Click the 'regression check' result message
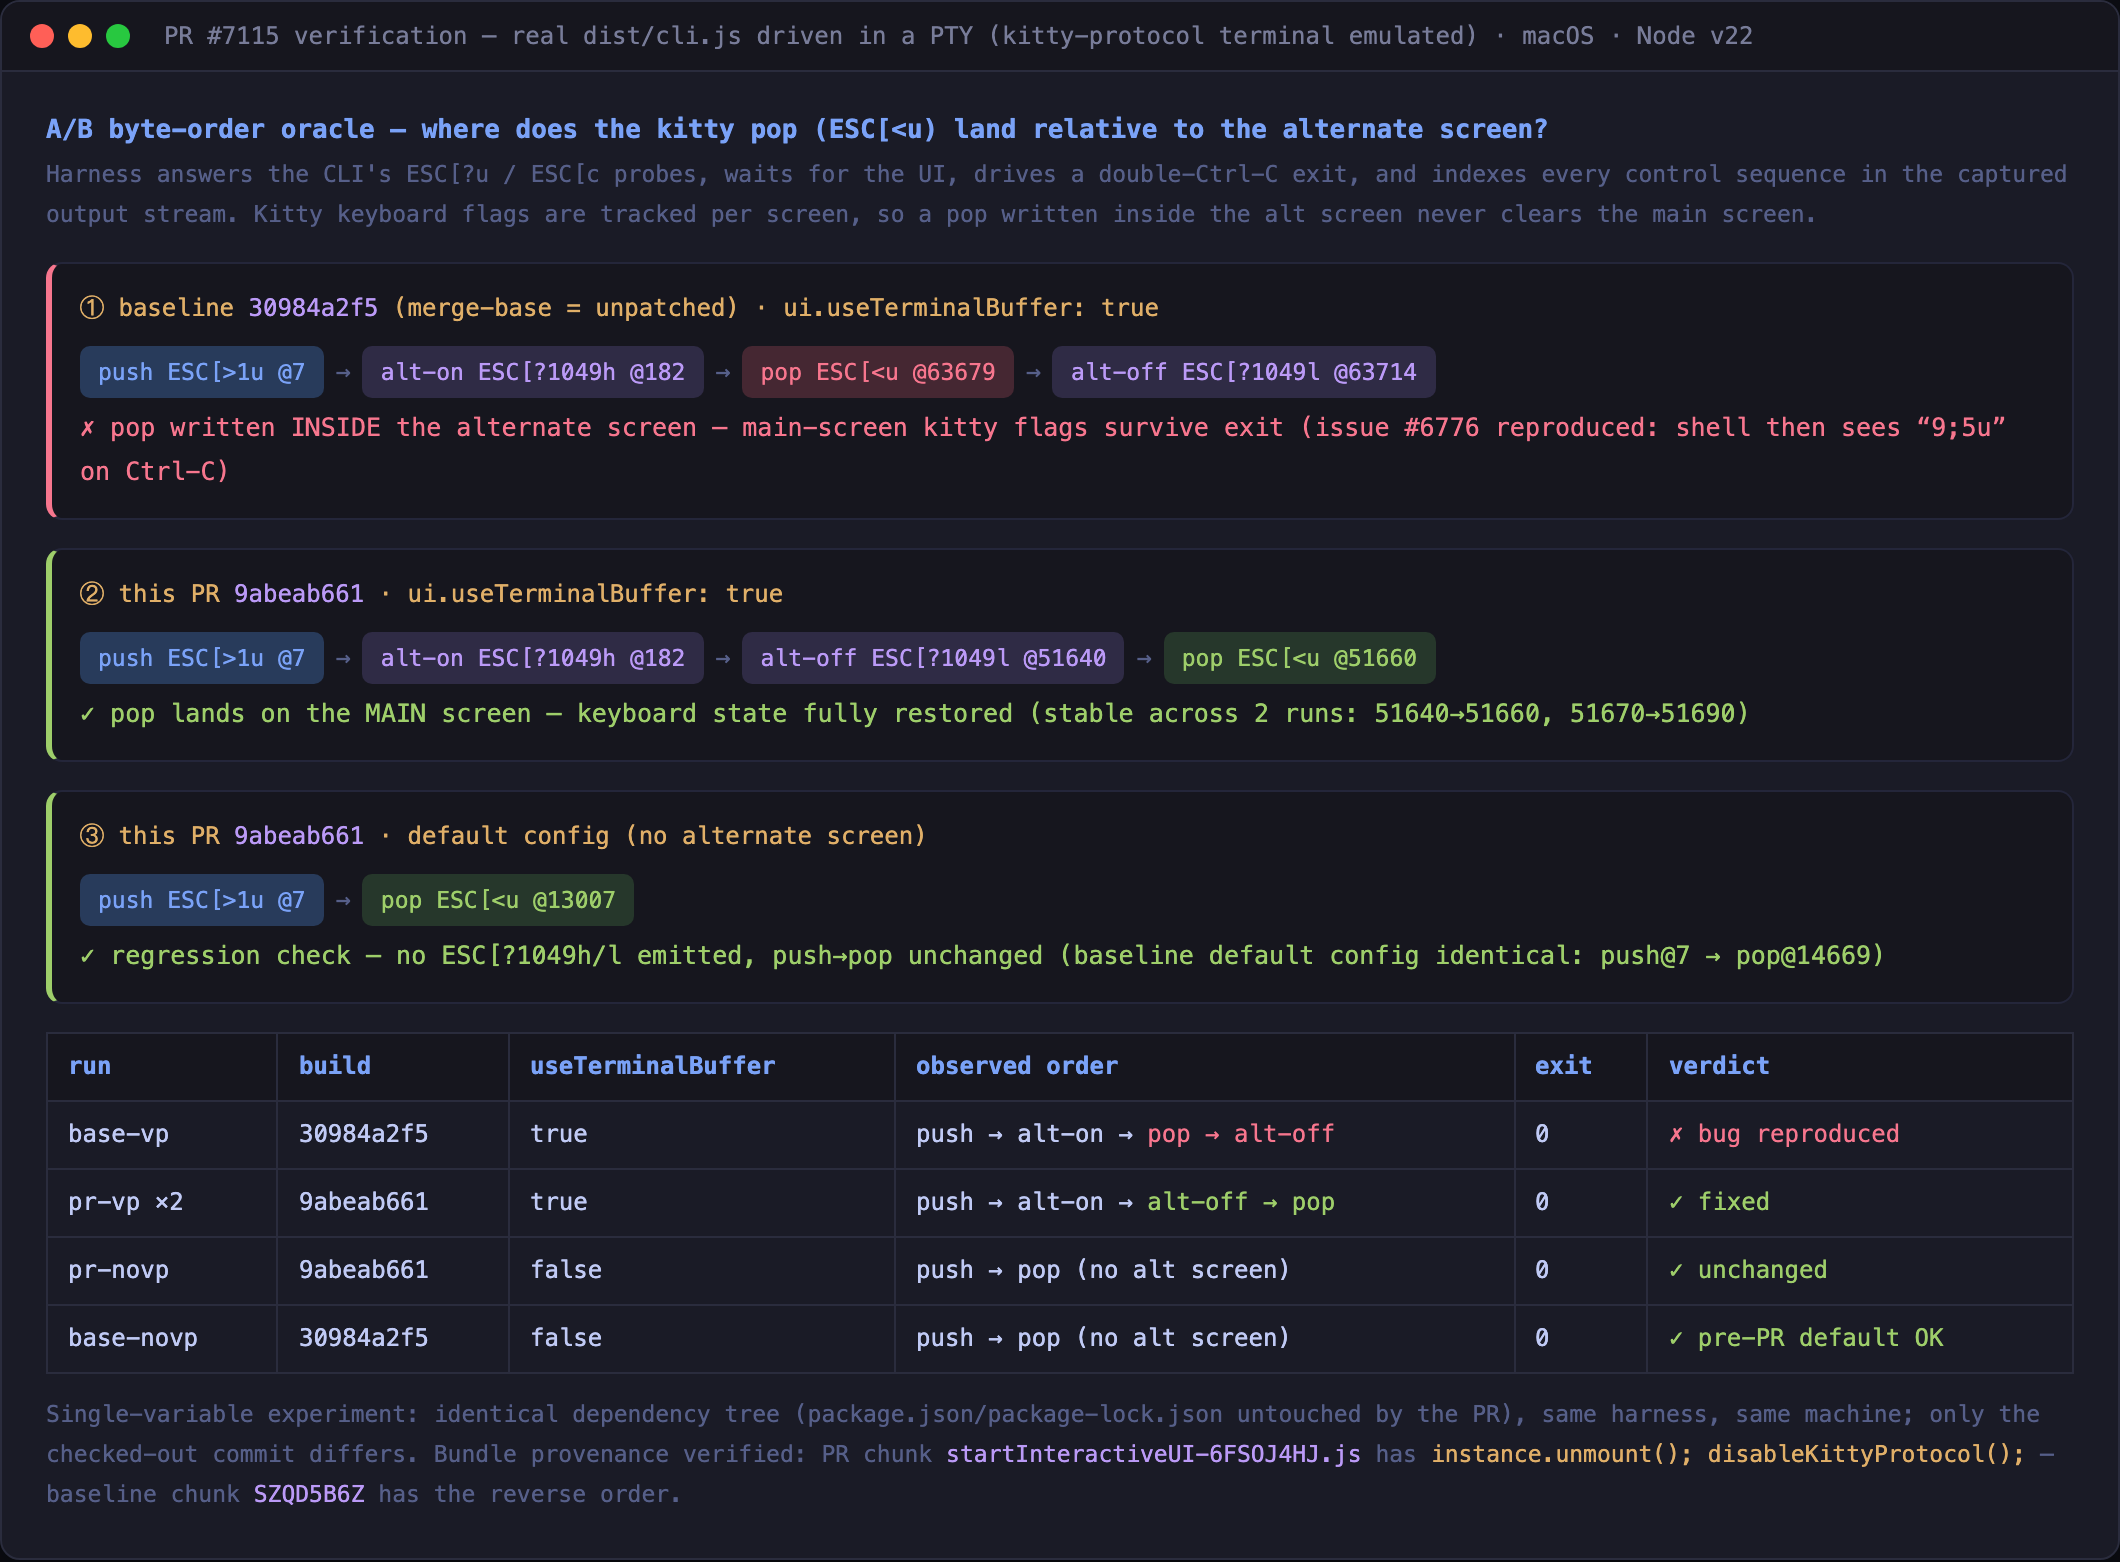This screenshot has height=1562, width=2120. [982, 956]
